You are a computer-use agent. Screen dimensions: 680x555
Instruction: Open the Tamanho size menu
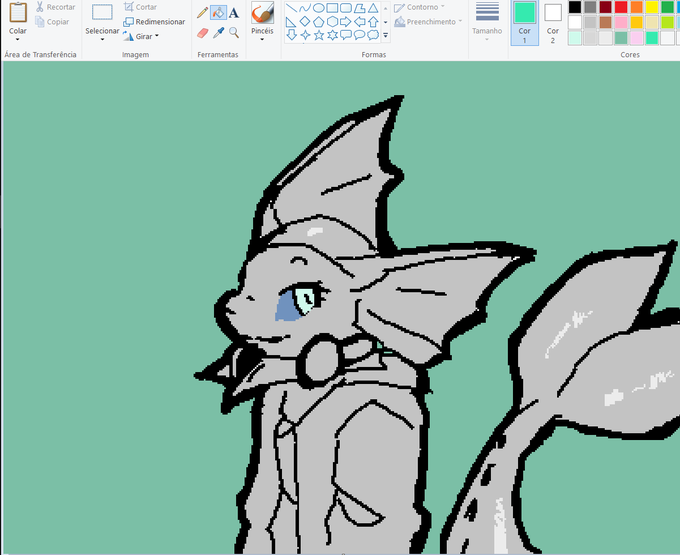tap(487, 22)
